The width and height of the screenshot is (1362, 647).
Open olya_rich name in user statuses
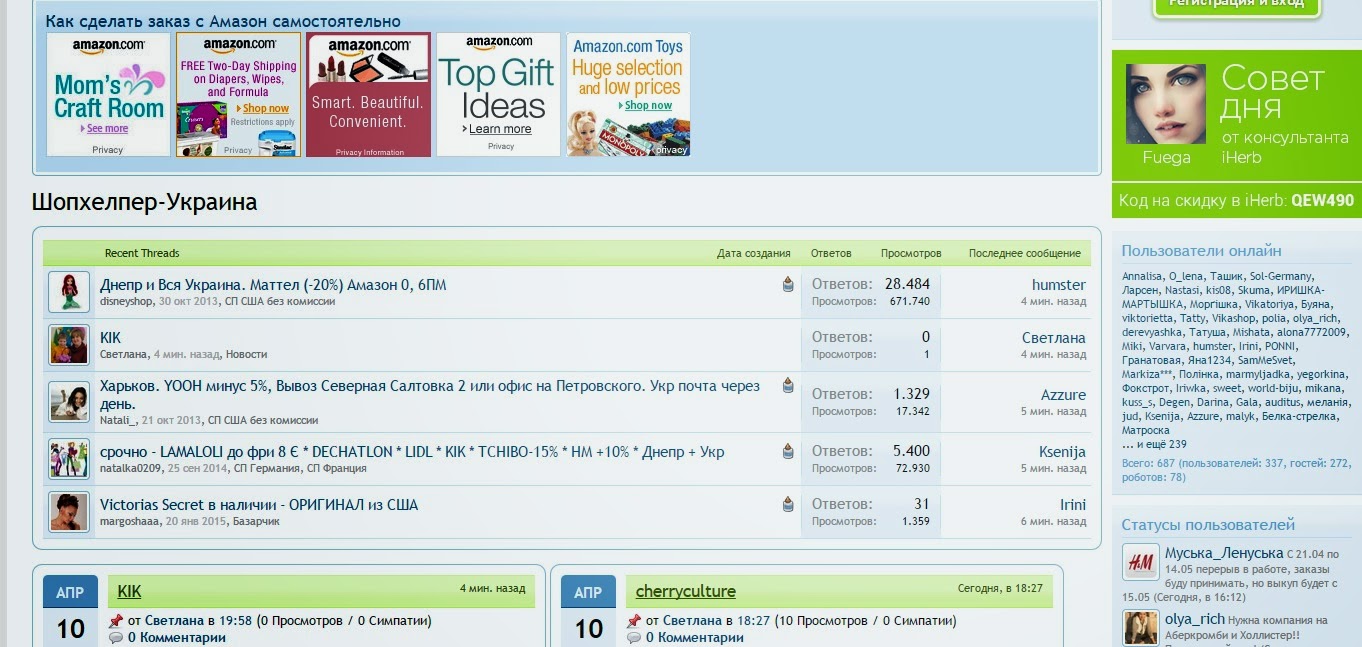[1195, 619]
